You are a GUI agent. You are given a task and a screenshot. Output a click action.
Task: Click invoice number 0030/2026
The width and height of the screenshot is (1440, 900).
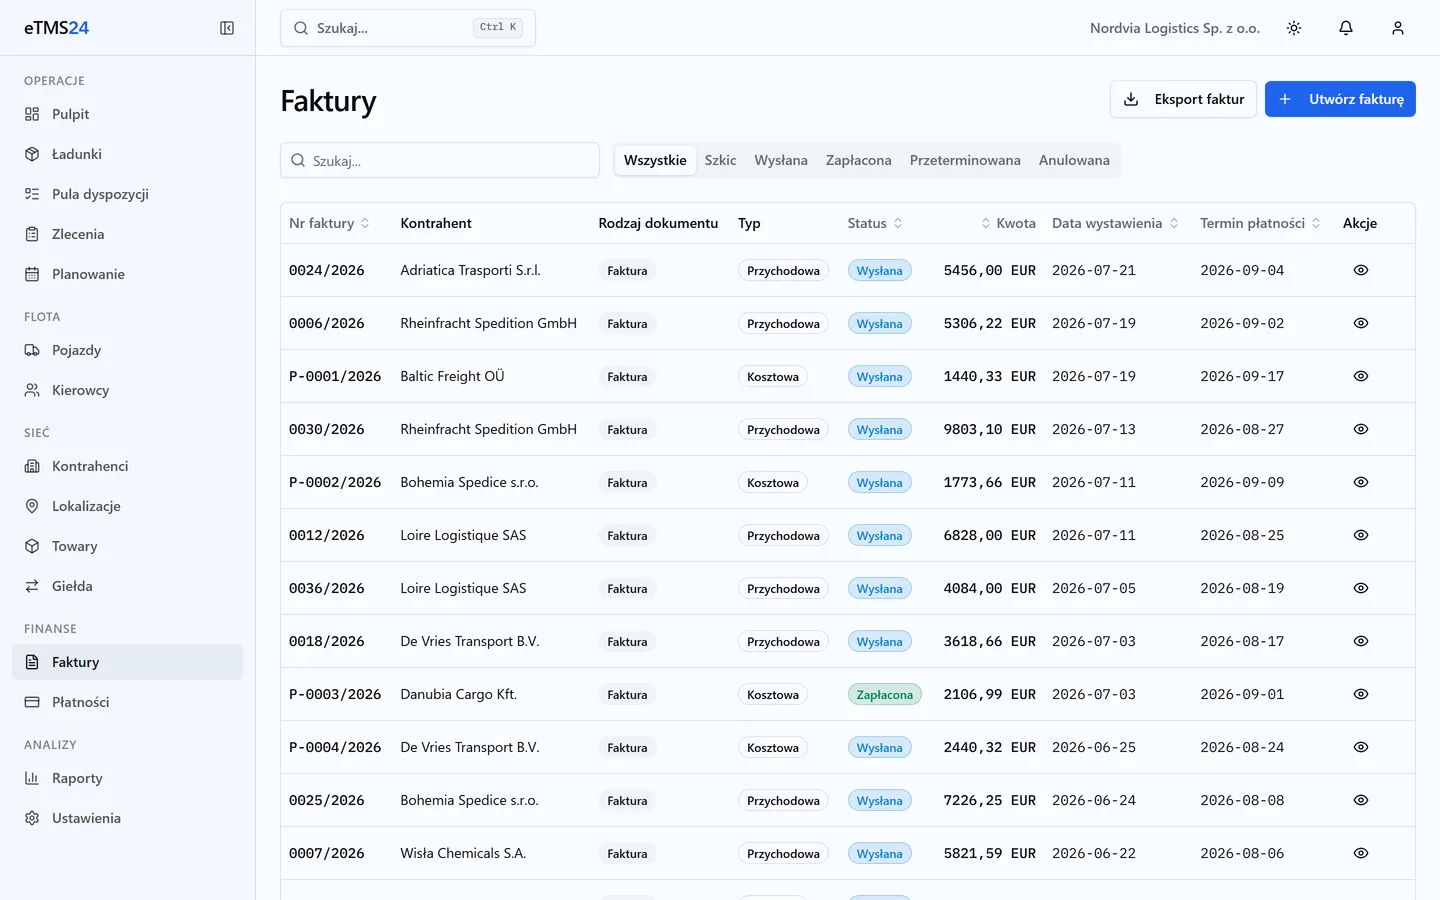(x=327, y=429)
